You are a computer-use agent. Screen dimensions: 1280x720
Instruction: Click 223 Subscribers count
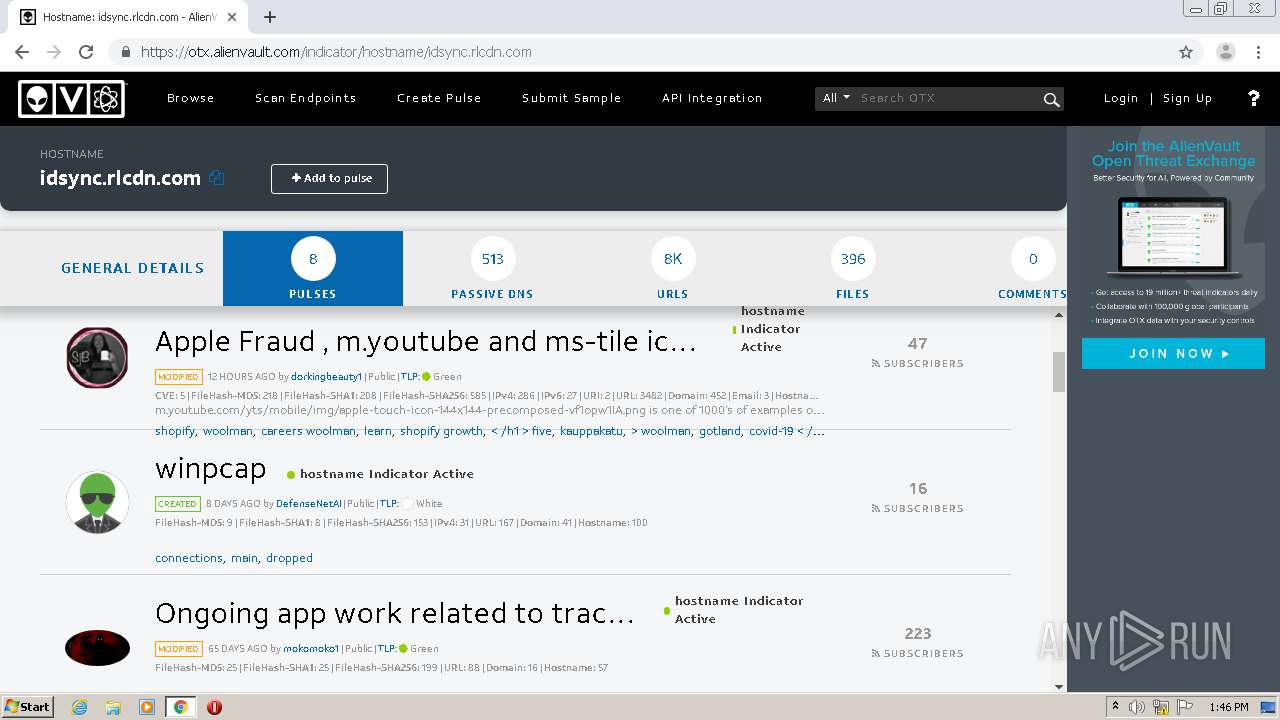coord(917,642)
